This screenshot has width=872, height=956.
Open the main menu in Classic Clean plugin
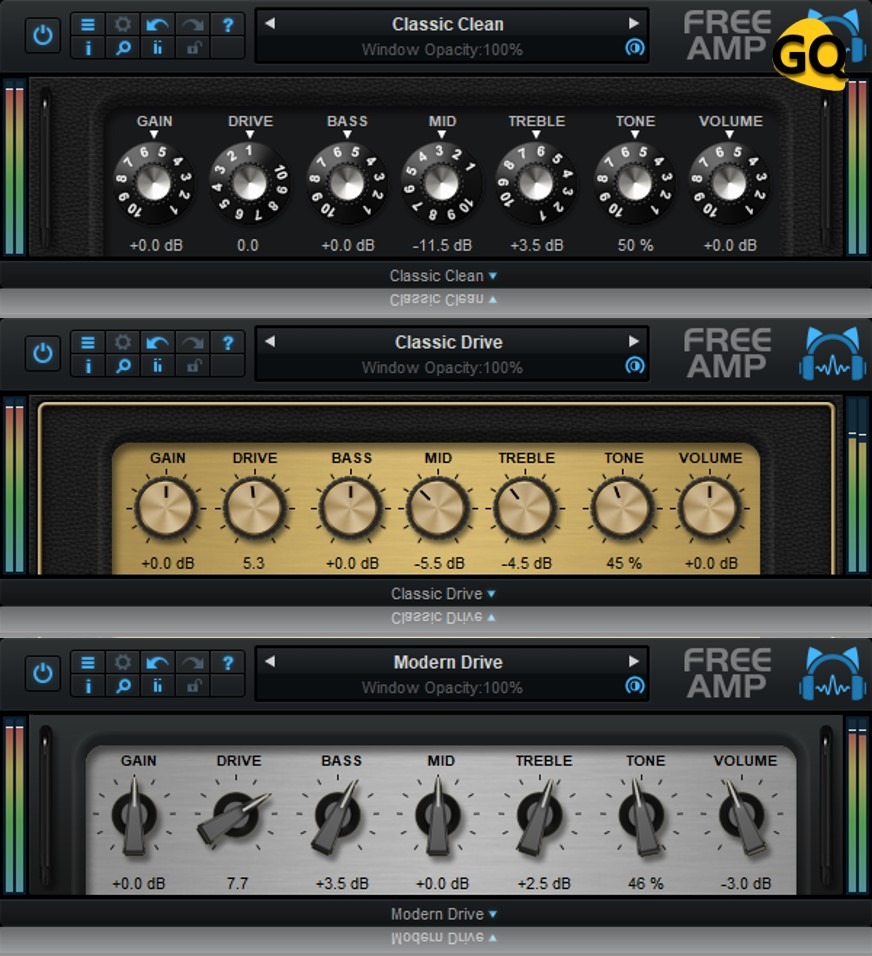point(88,24)
